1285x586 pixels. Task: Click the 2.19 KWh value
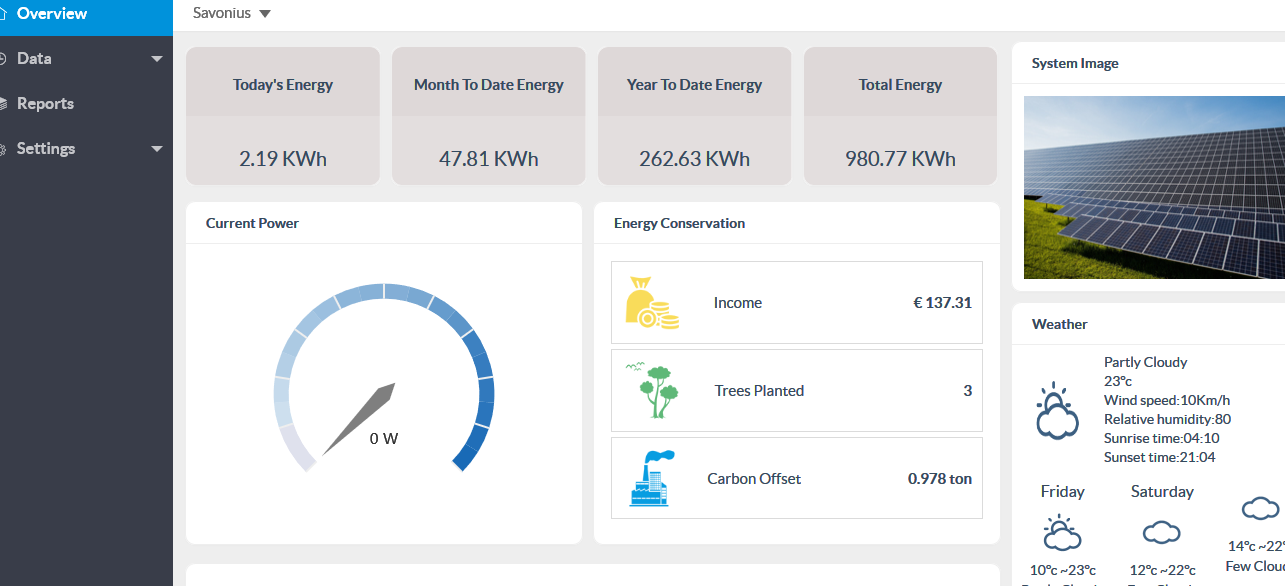(x=283, y=159)
